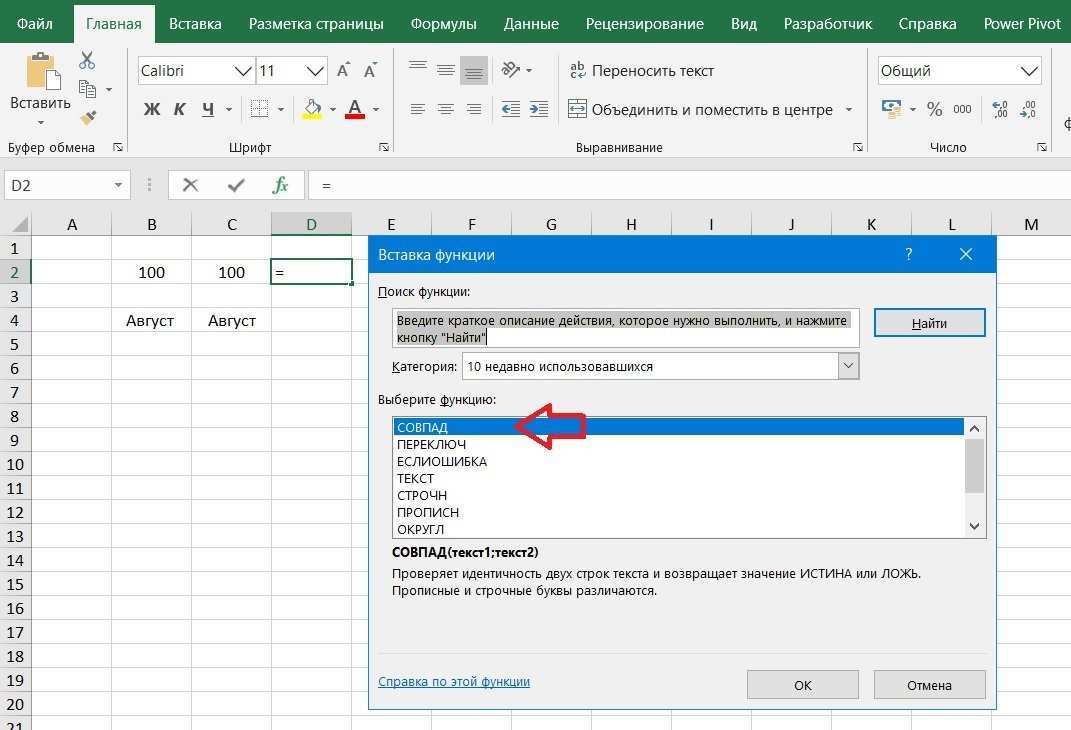
Task: Open the Справка по этой функции link
Action: coord(454,681)
